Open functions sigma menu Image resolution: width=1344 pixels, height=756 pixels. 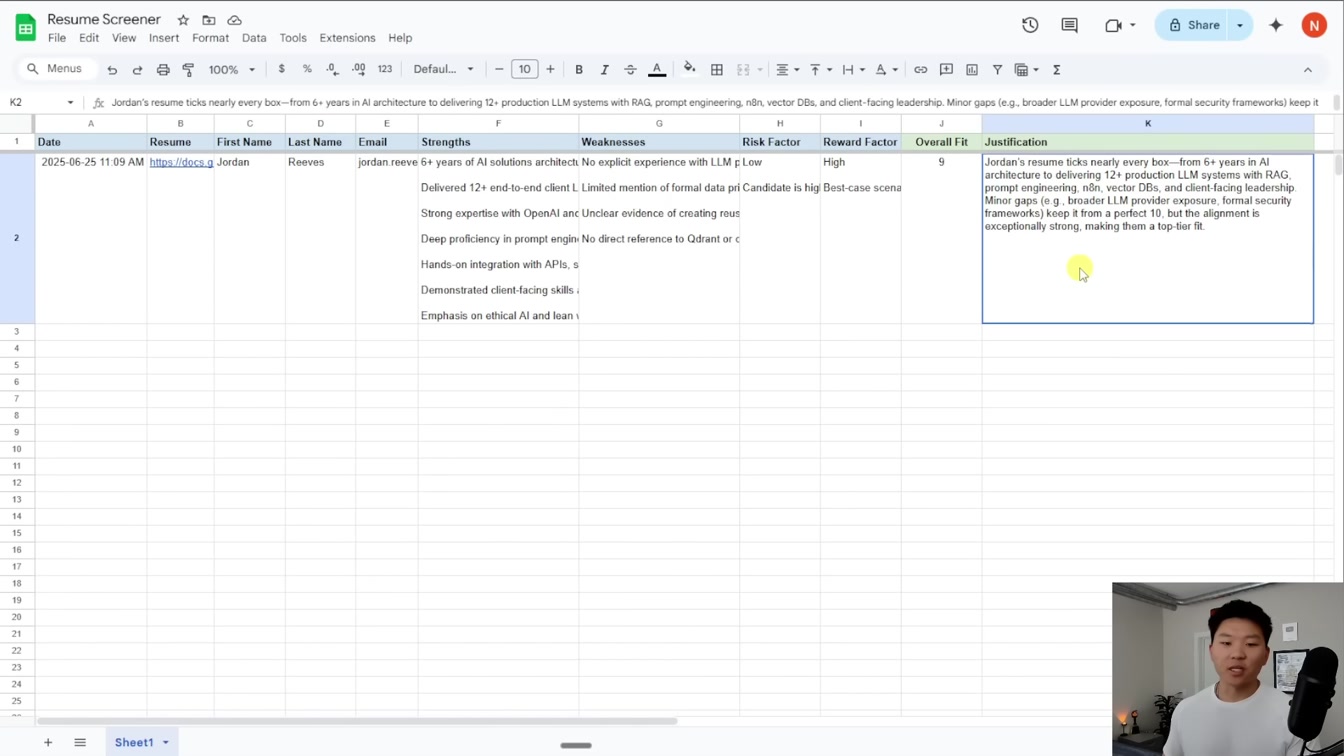point(1057,69)
